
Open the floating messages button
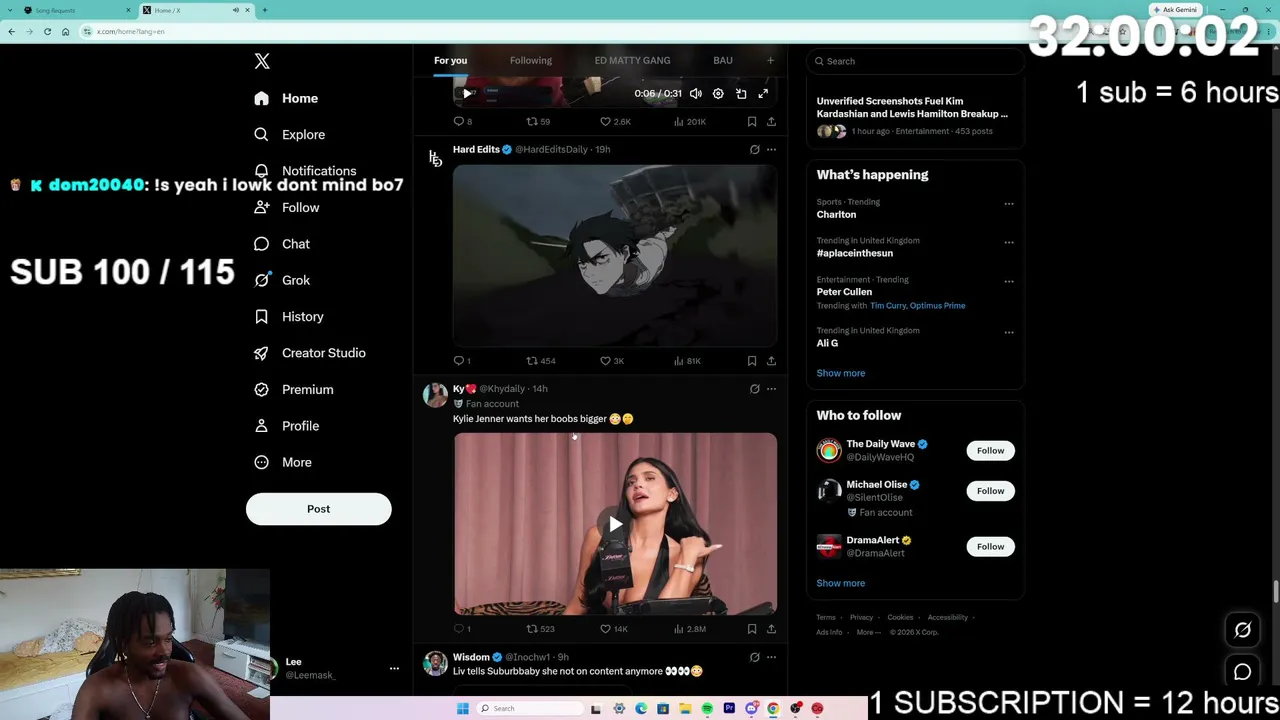click(1242, 672)
